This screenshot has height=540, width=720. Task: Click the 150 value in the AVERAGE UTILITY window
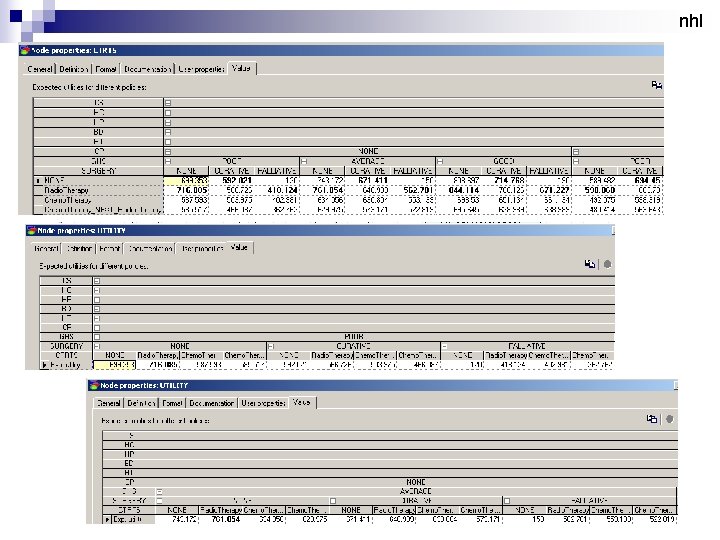tap(538, 519)
